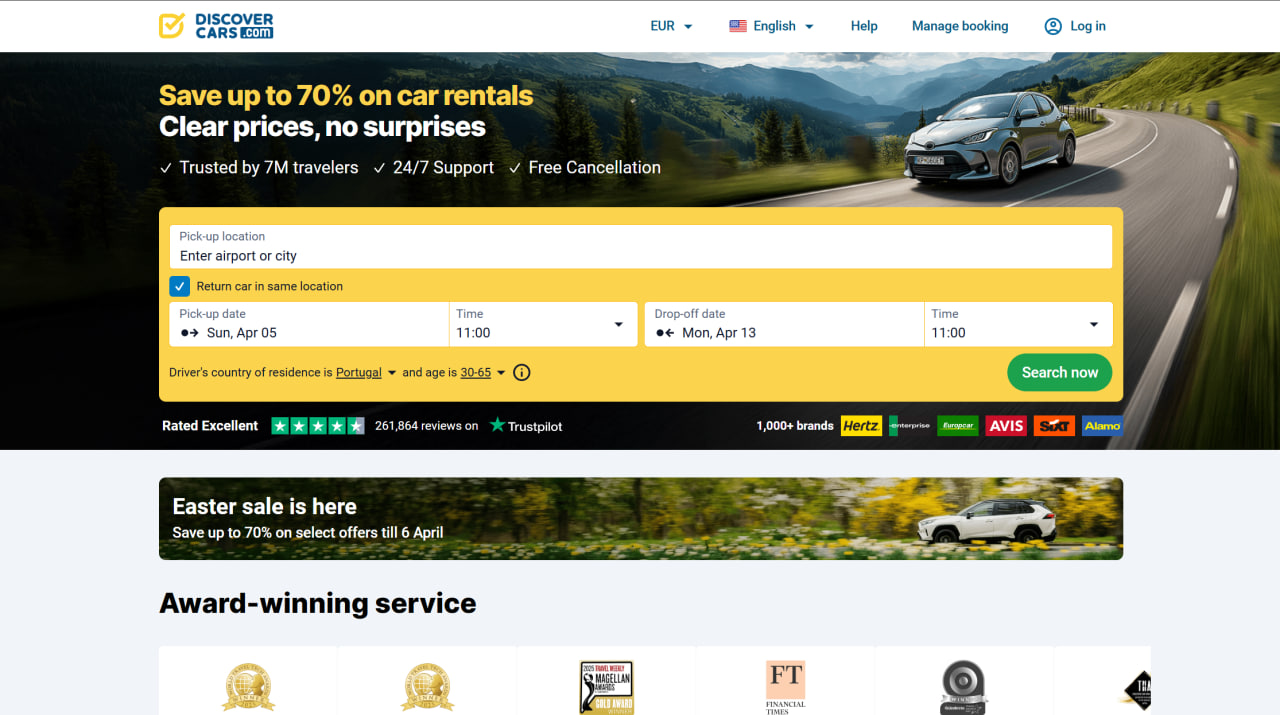Click the Europcar brand logo
1280x715 pixels.
[x=958, y=426]
